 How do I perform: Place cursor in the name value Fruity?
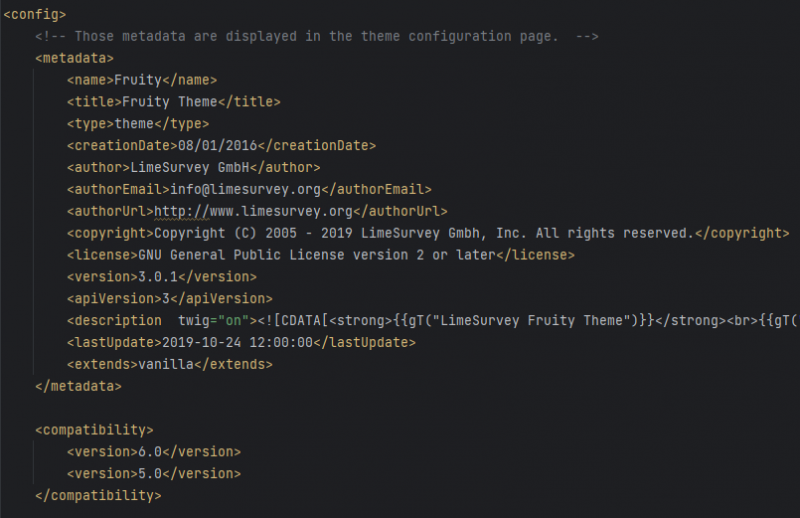click(138, 80)
